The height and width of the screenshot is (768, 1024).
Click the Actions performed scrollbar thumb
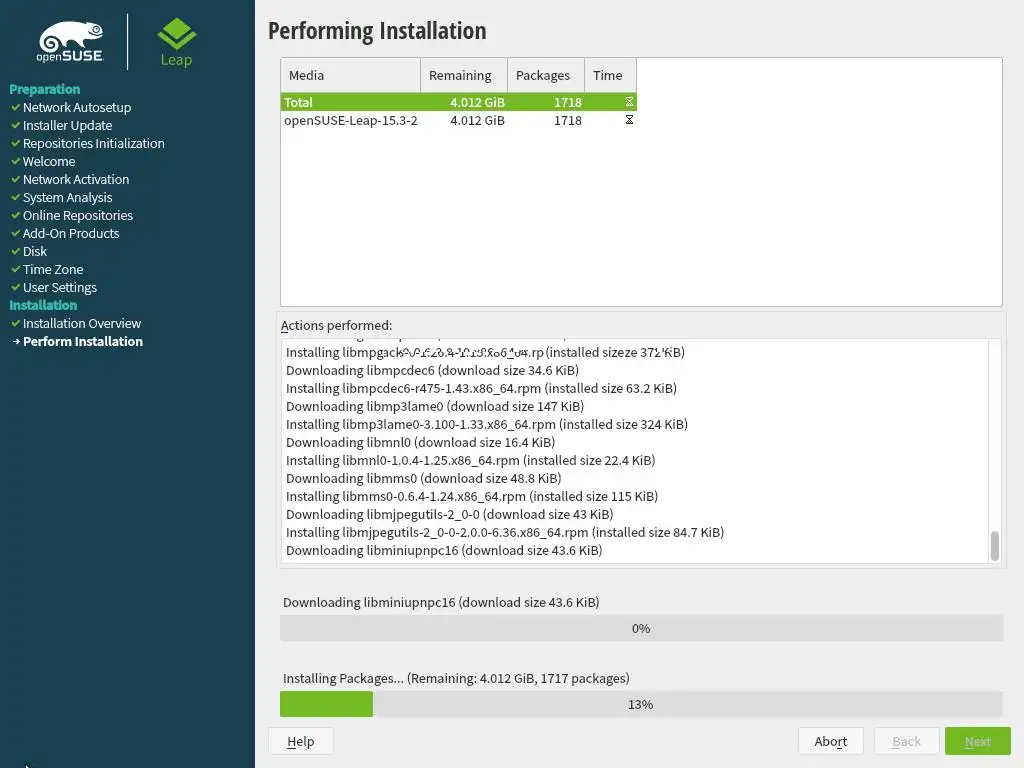tap(995, 546)
